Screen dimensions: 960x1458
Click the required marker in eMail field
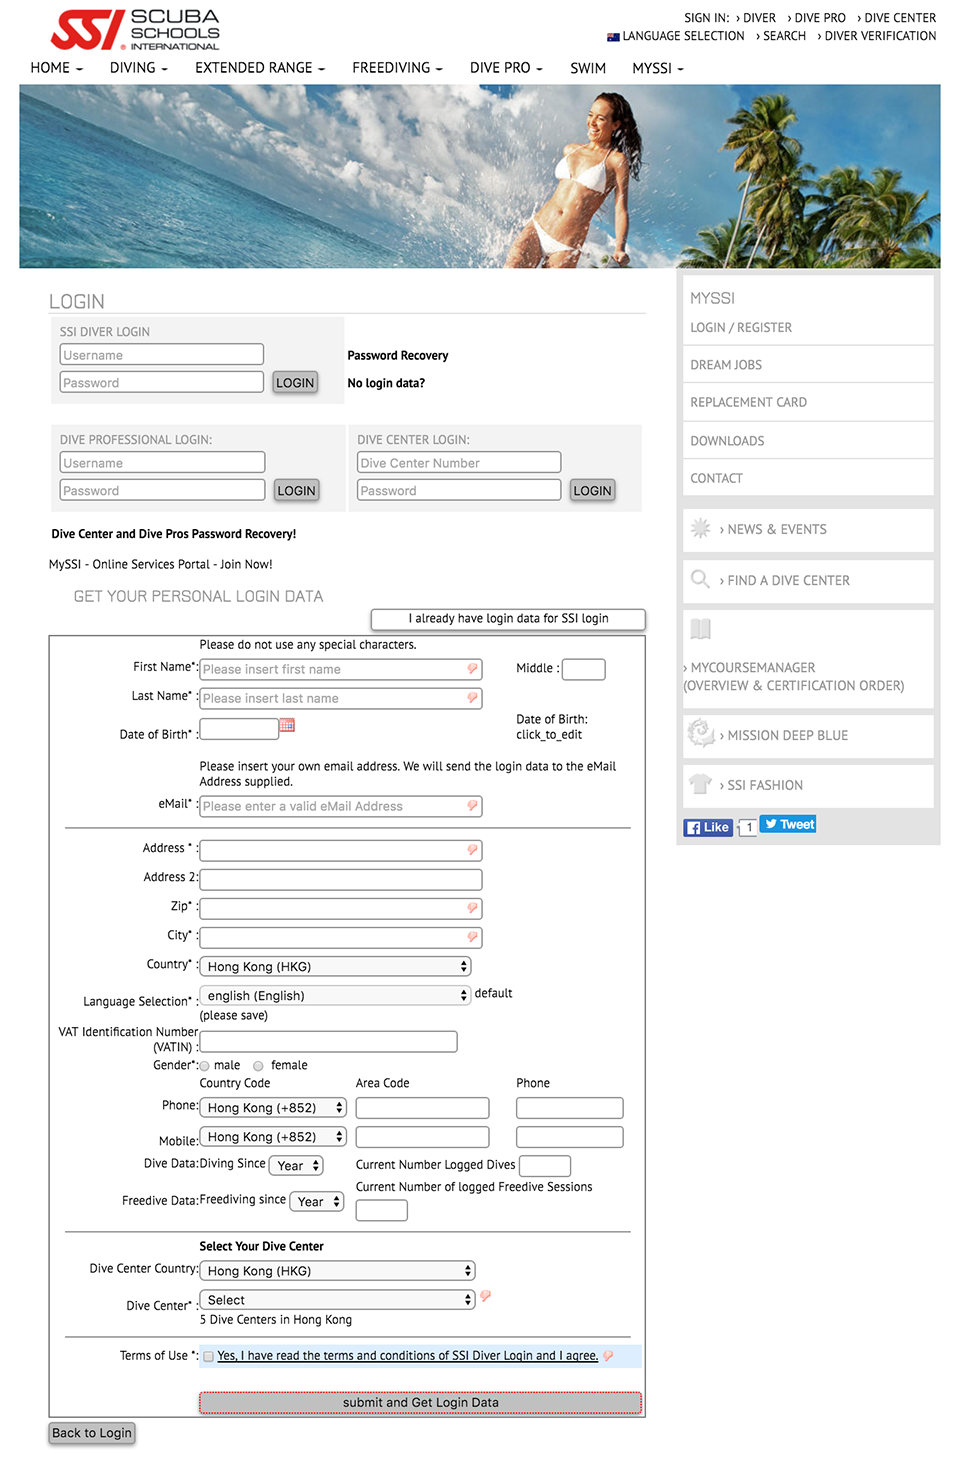coord(472,805)
